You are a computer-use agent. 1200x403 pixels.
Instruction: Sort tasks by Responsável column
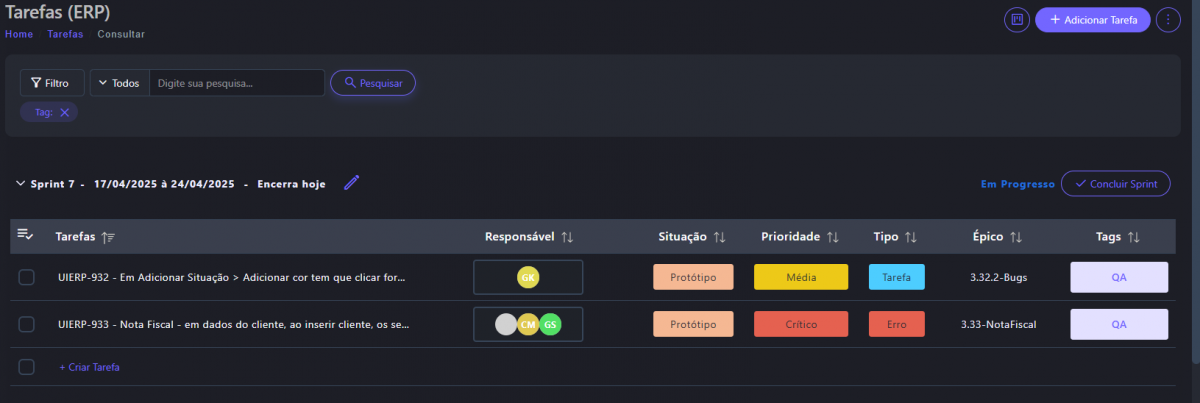567,237
